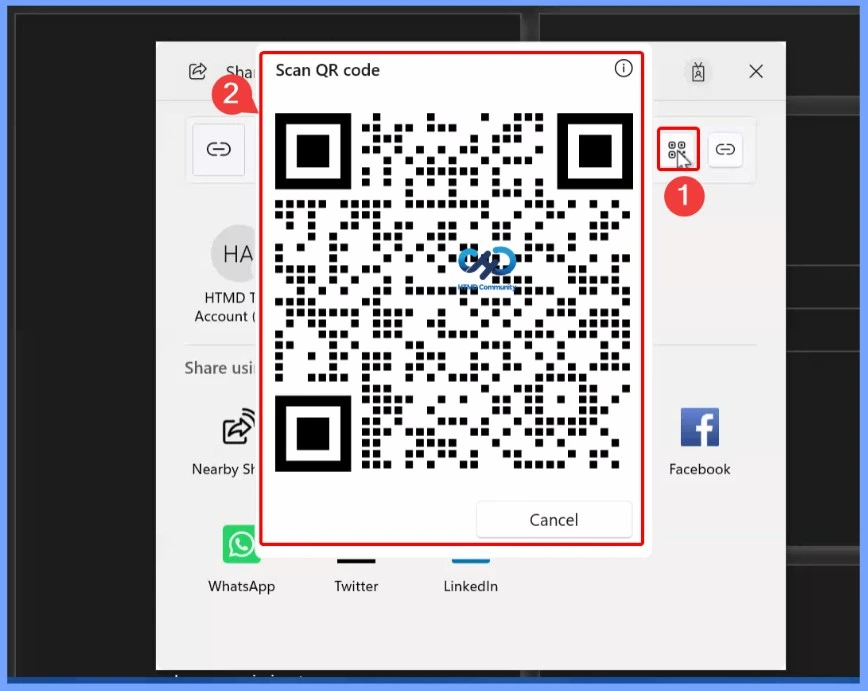
Task: Click the Twitter label
Action: (x=356, y=586)
